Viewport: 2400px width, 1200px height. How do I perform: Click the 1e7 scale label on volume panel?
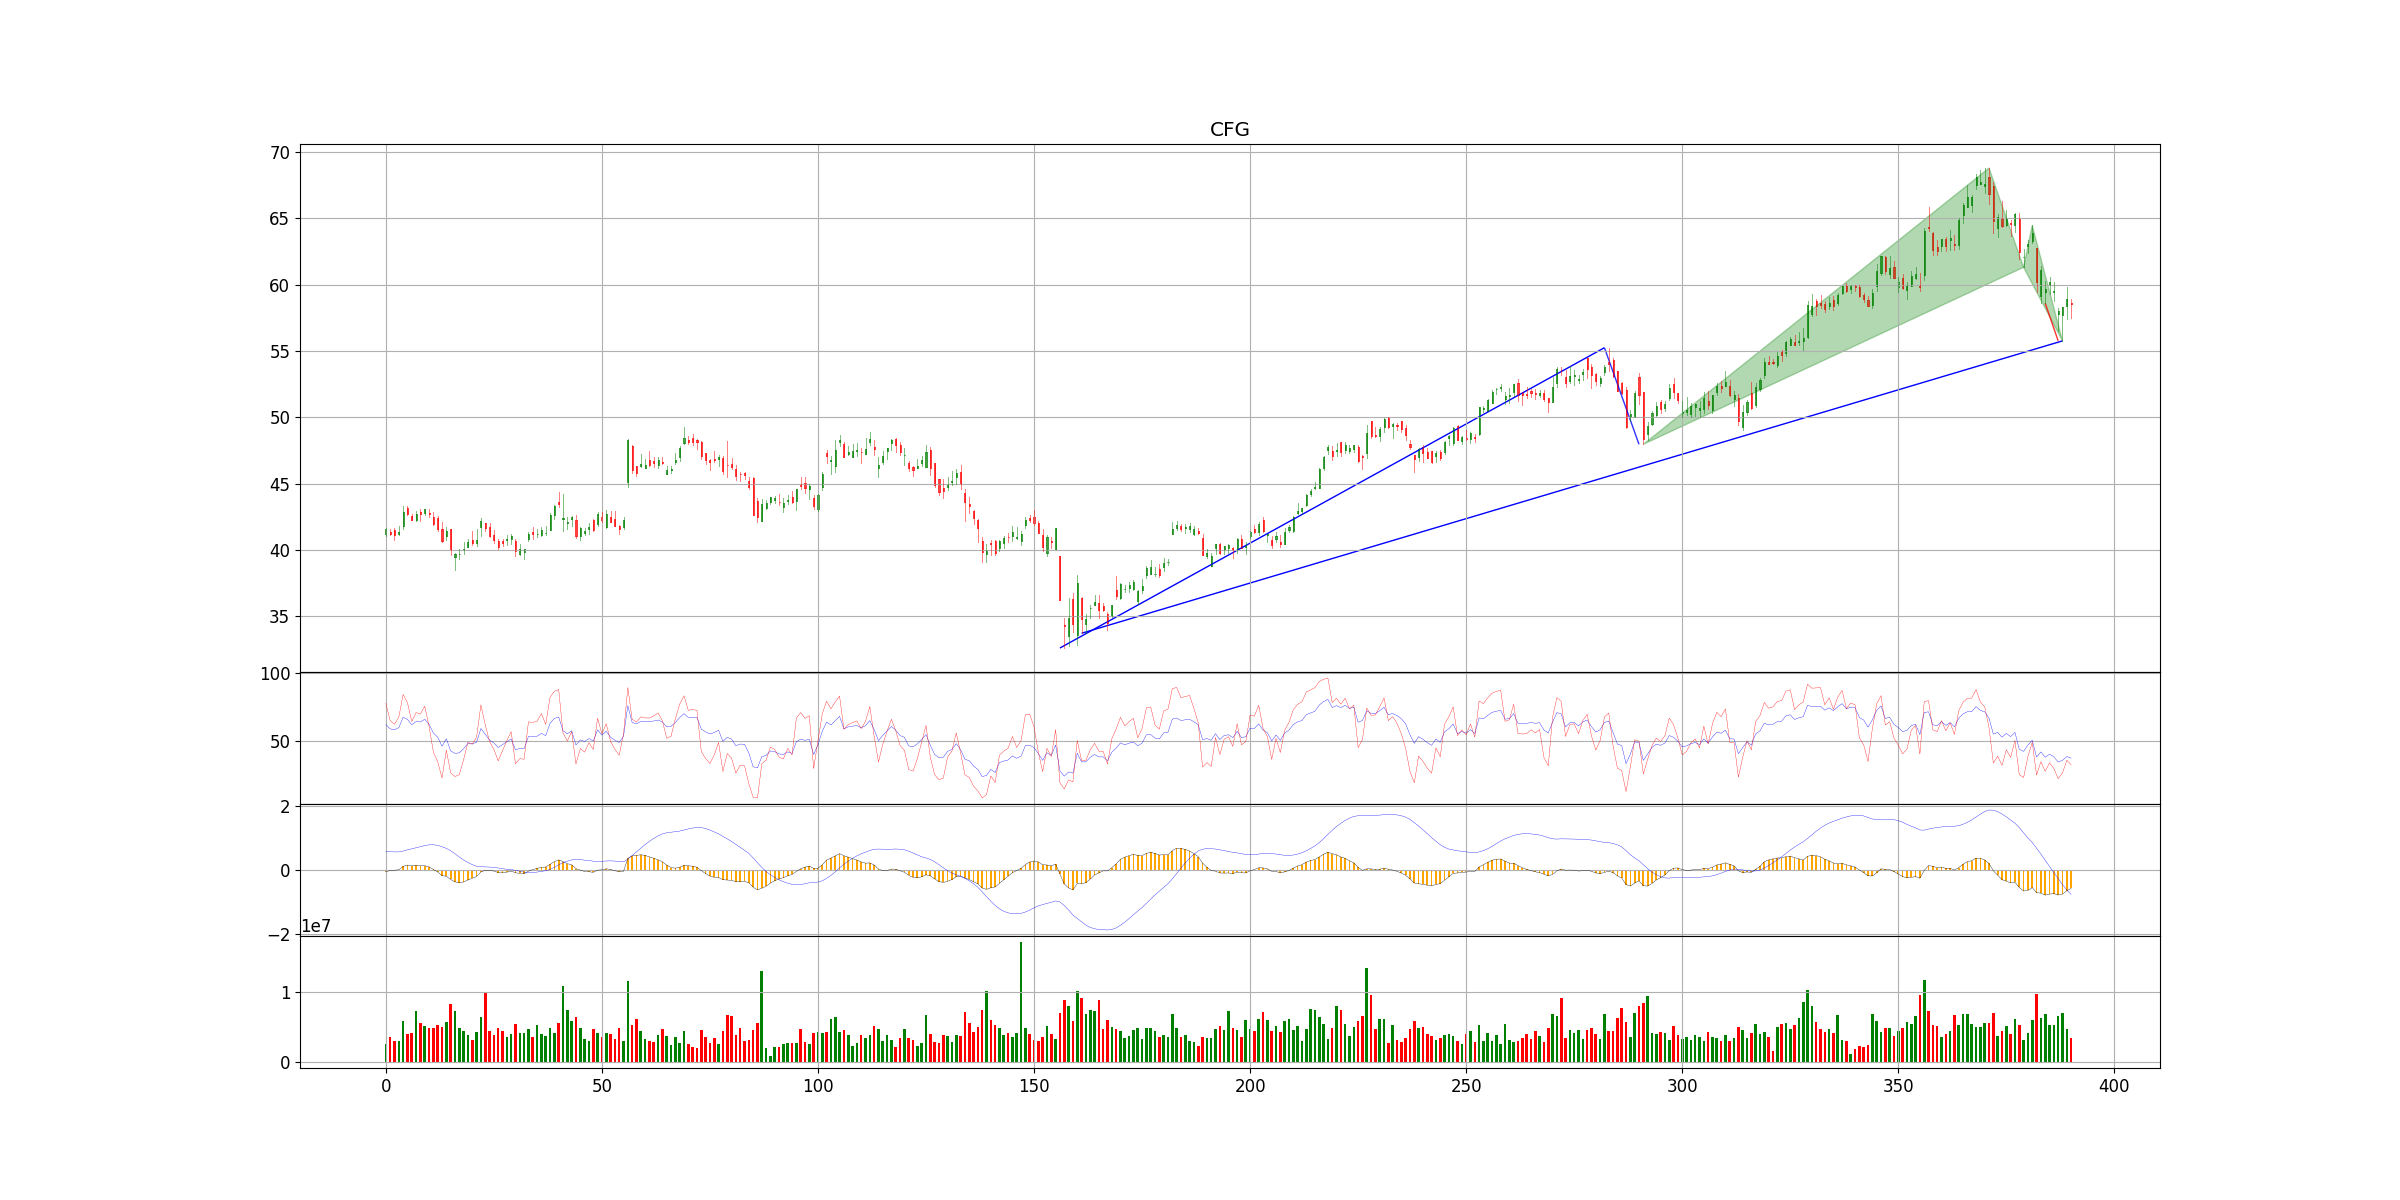(x=316, y=927)
